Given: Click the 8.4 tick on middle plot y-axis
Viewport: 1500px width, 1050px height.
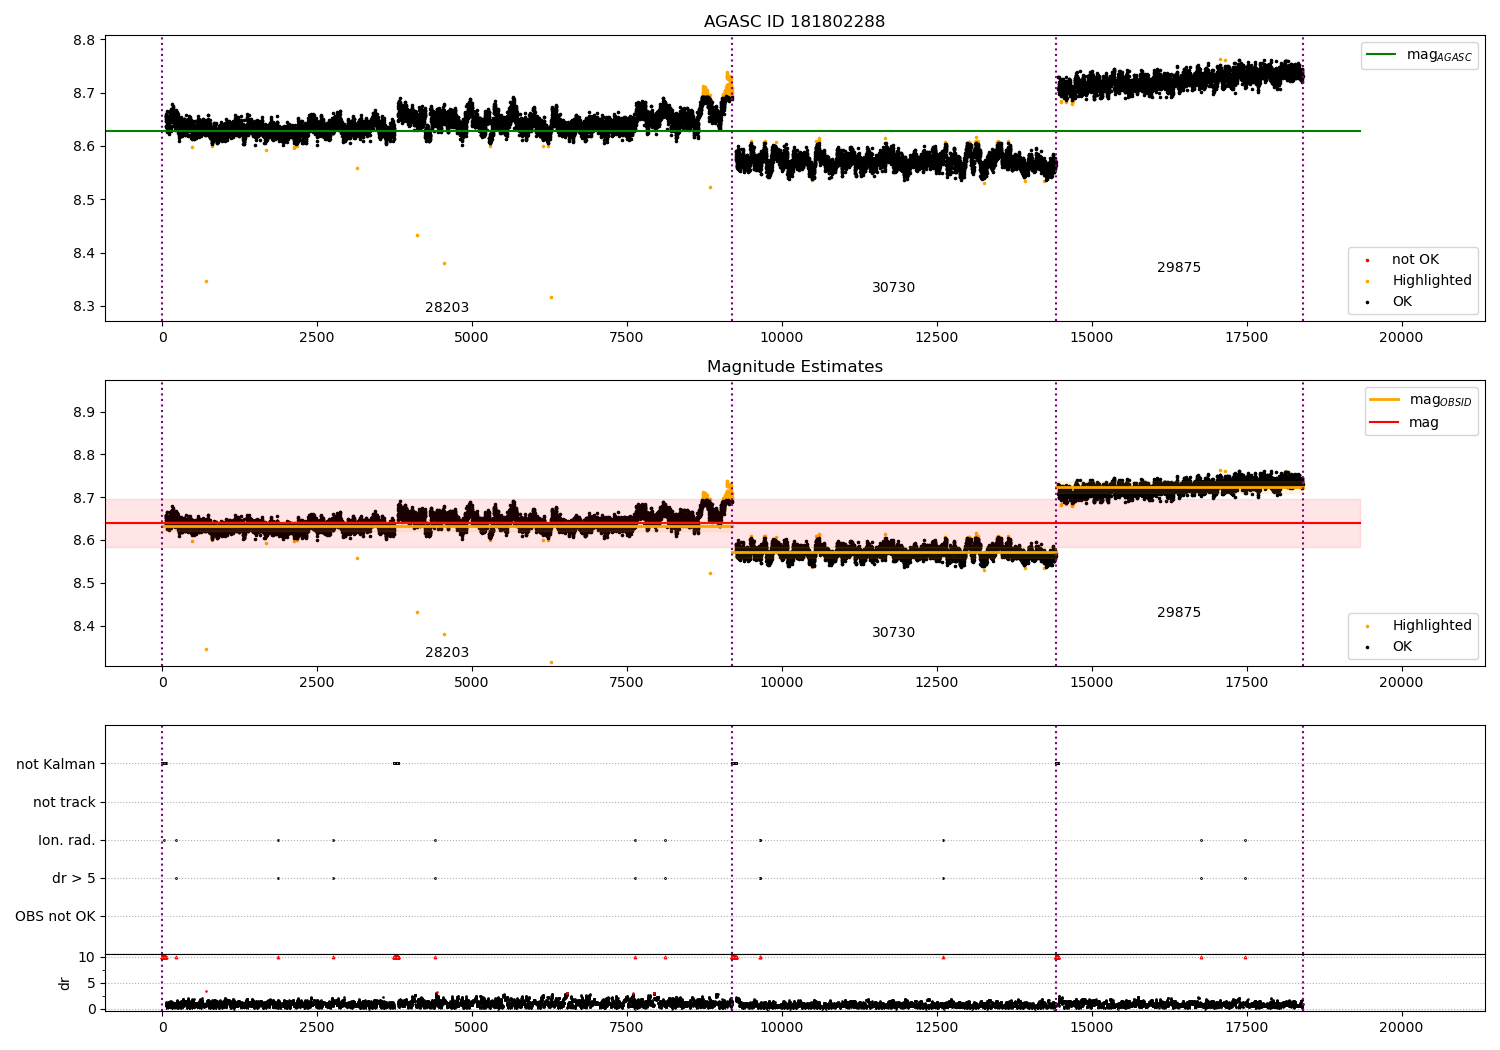Looking at the screenshot, I should click(85, 627).
